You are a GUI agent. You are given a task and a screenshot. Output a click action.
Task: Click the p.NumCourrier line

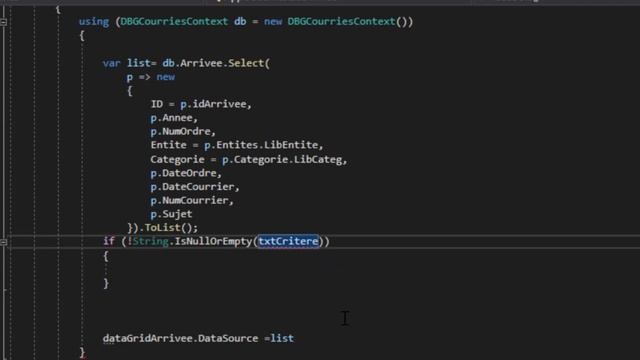pyautogui.click(x=192, y=200)
